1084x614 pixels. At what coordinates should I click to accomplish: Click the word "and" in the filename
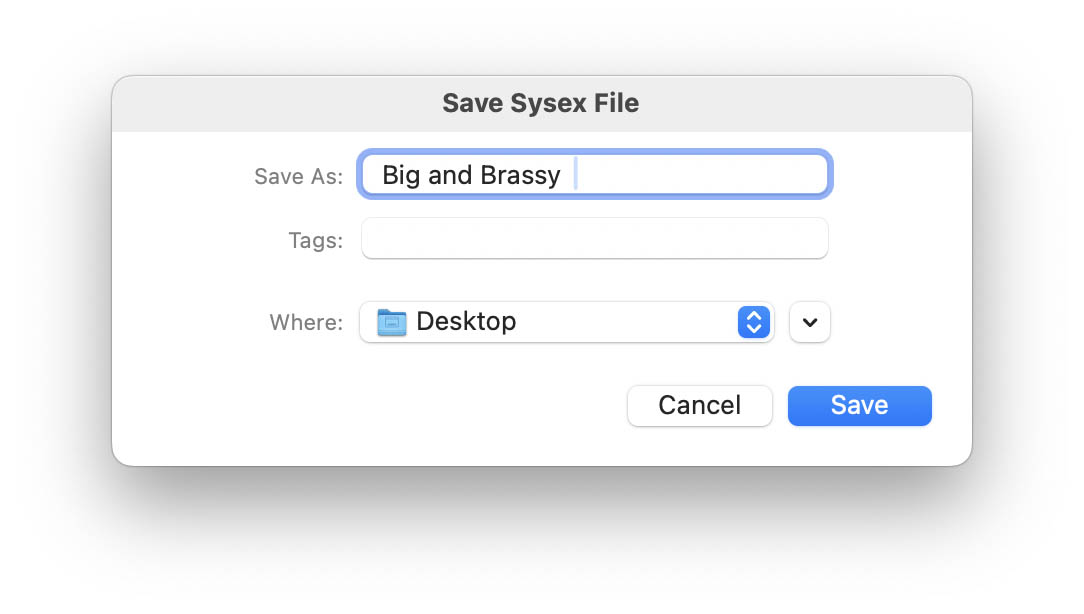coord(450,176)
